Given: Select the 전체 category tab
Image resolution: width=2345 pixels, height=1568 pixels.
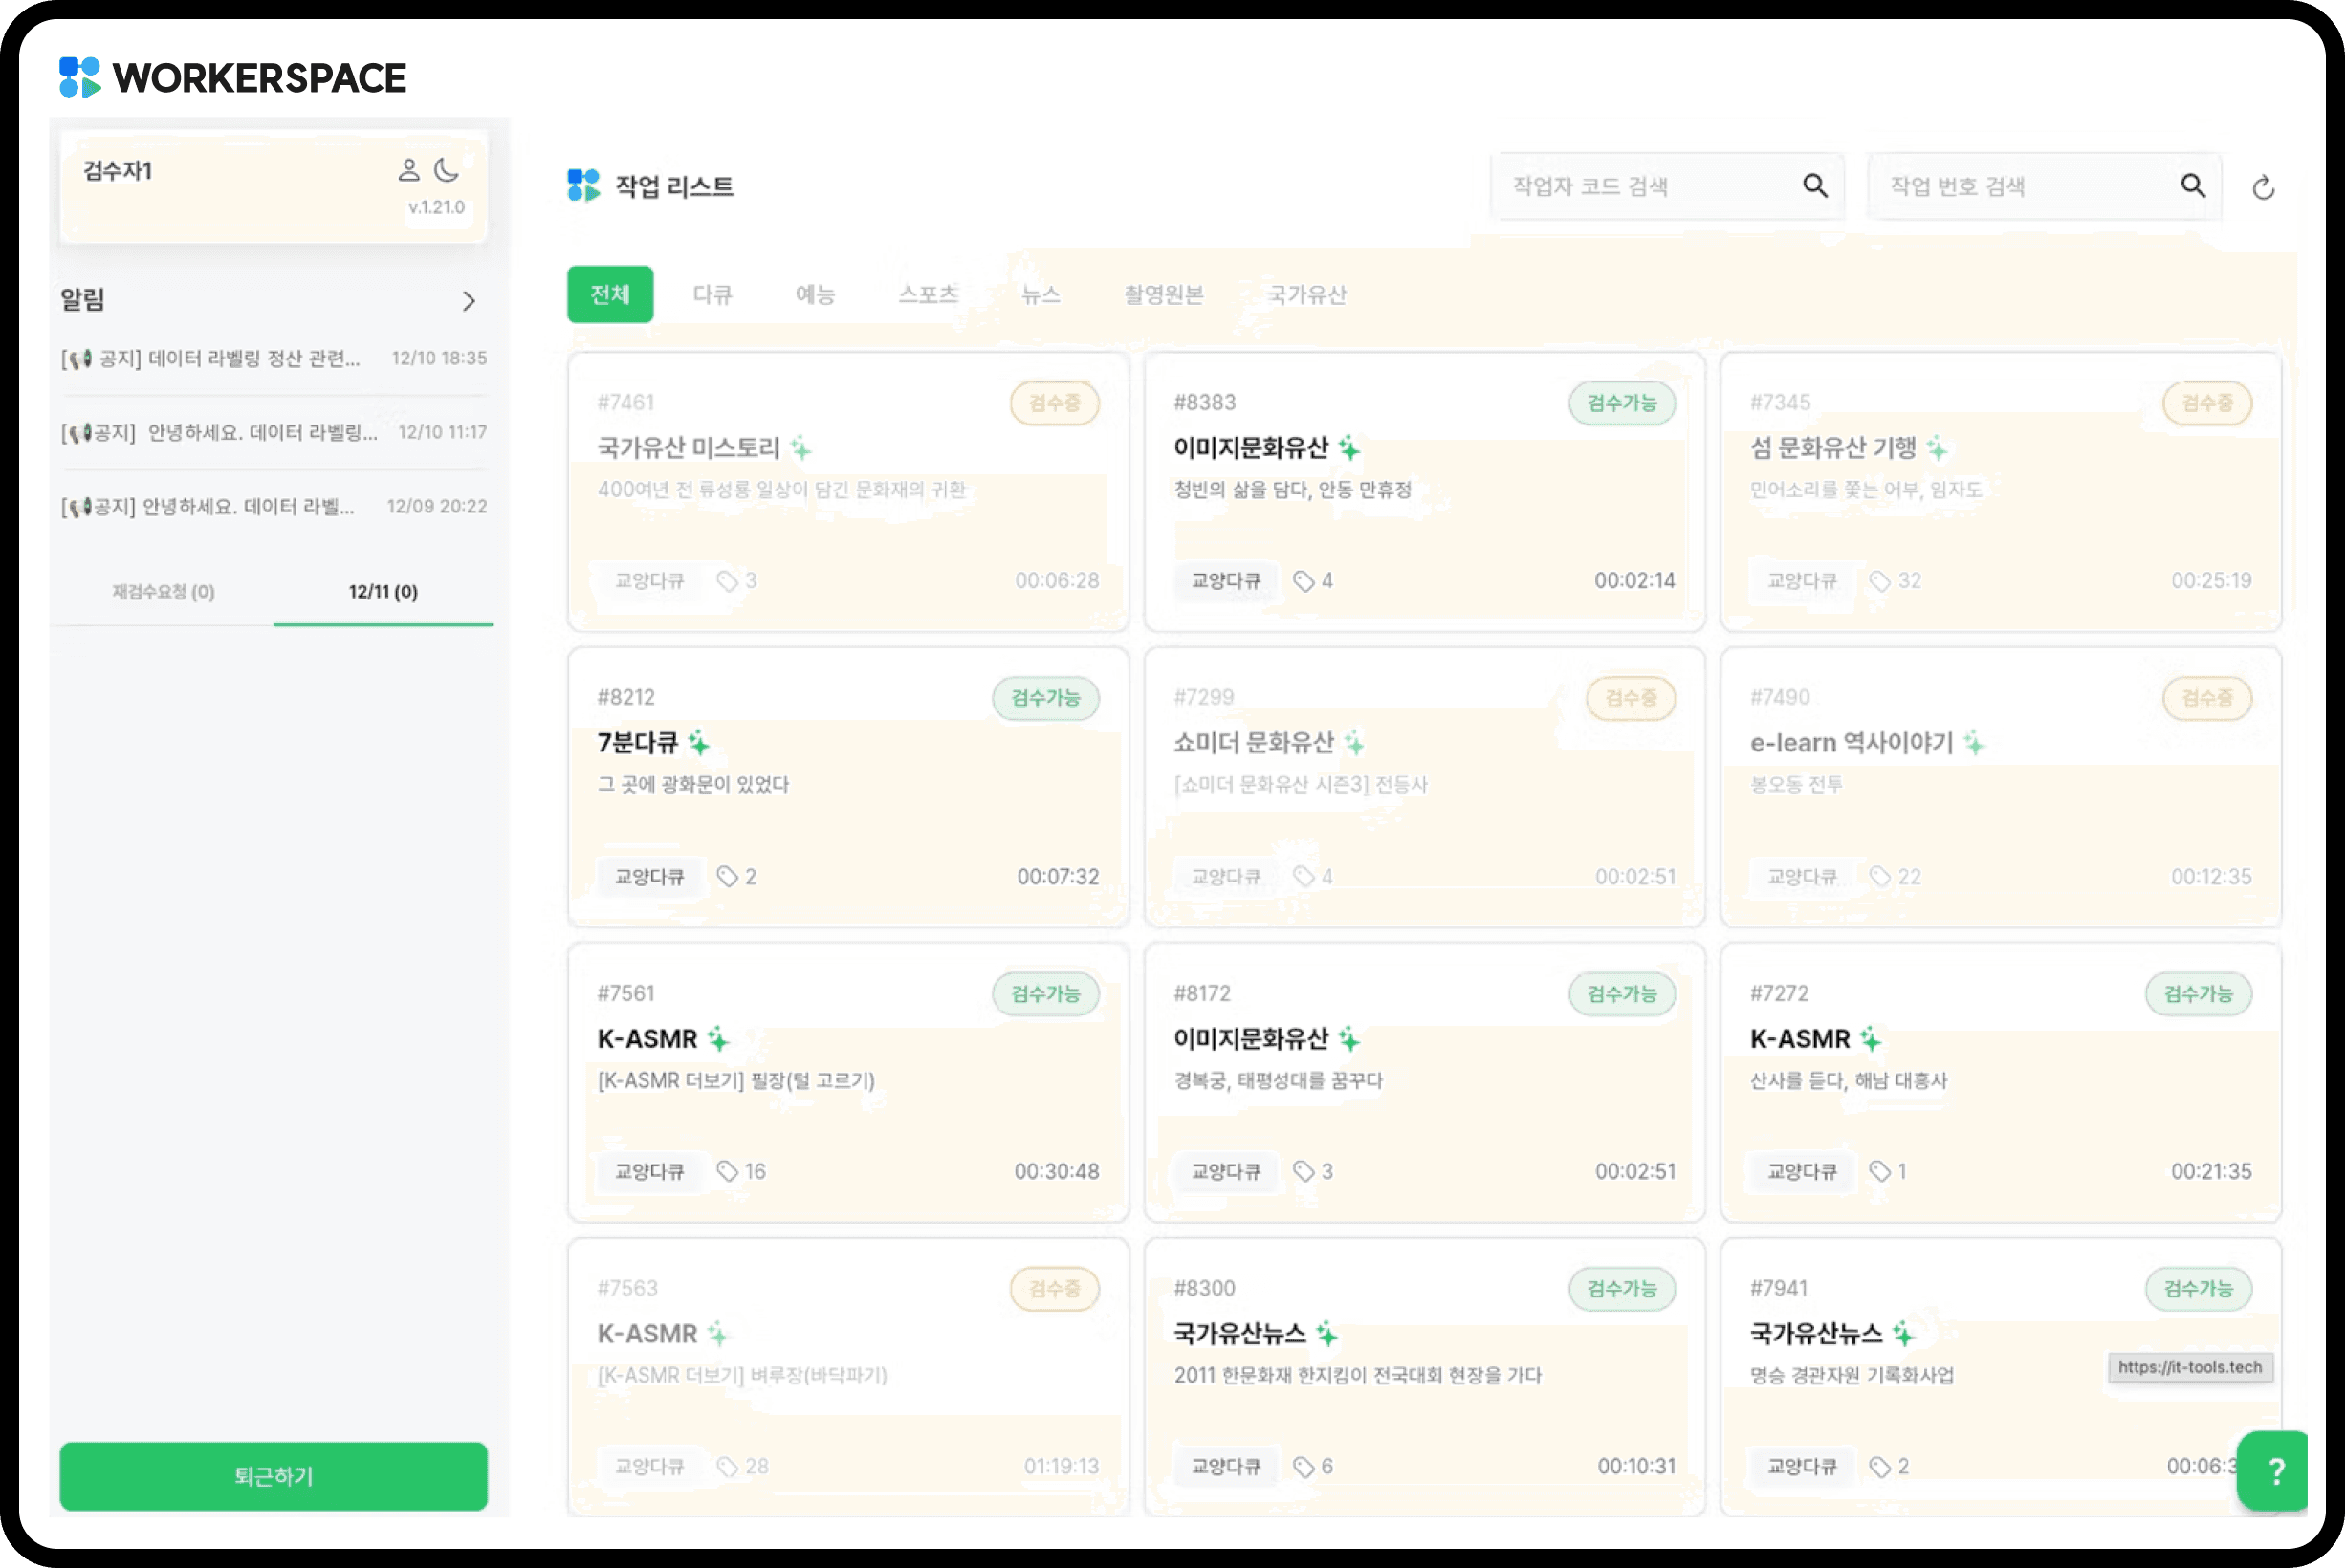Looking at the screenshot, I should click(x=610, y=294).
